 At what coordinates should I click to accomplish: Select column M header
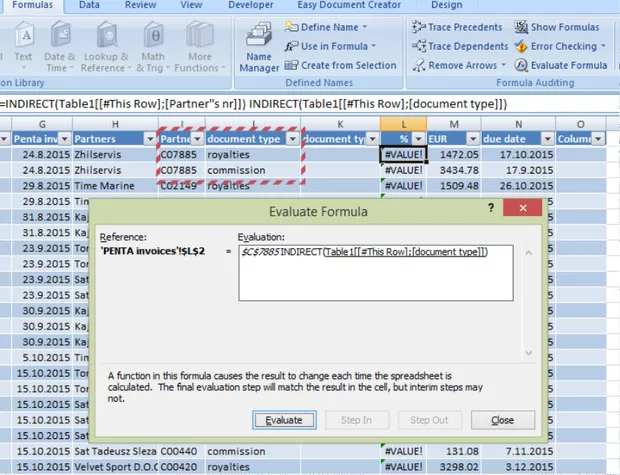point(454,124)
